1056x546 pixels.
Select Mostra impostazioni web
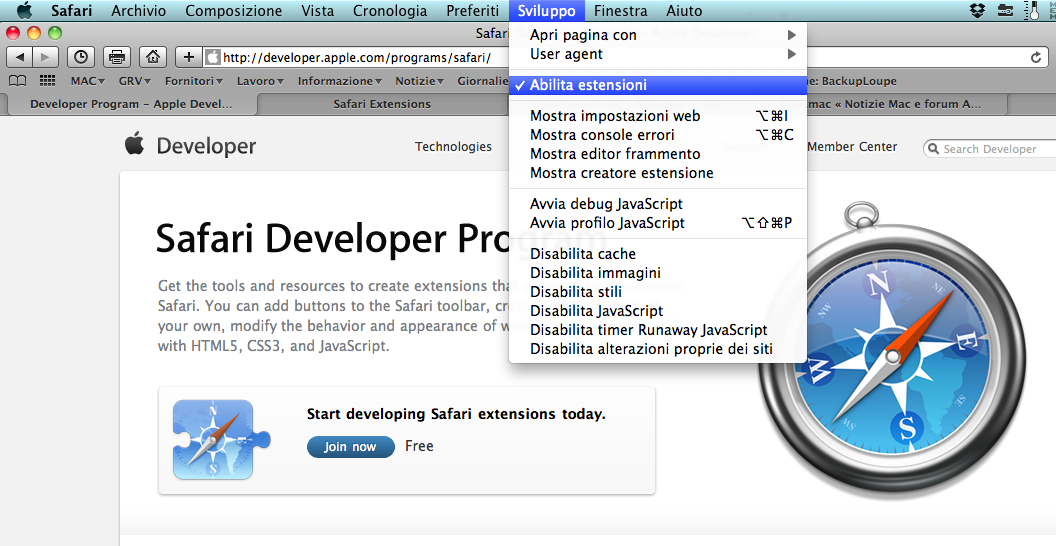pyautogui.click(x=658, y=116)
